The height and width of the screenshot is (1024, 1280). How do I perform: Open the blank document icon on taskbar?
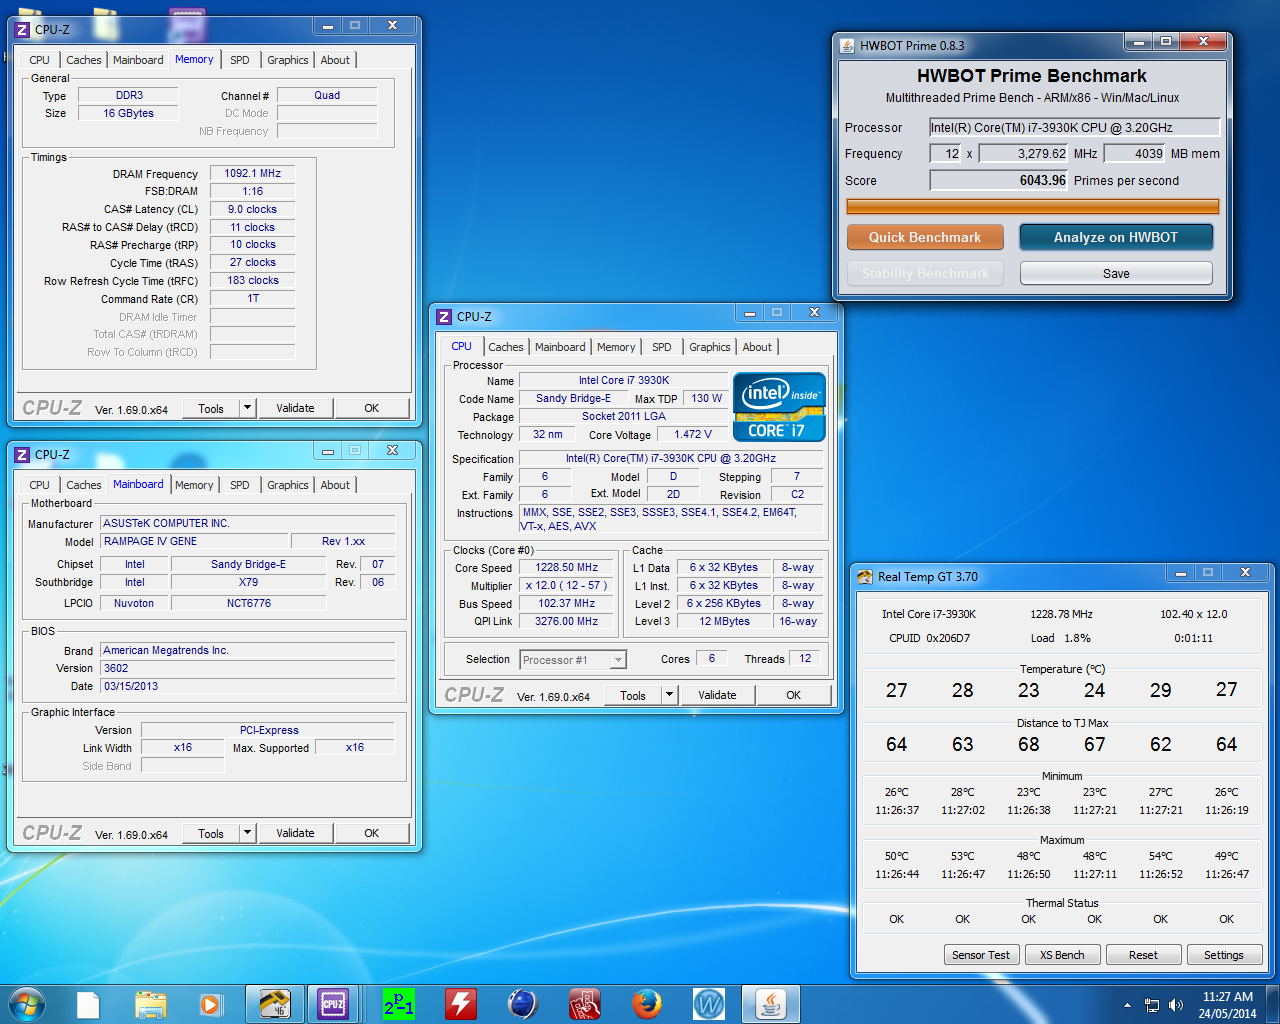click(x=88, y=1004)
